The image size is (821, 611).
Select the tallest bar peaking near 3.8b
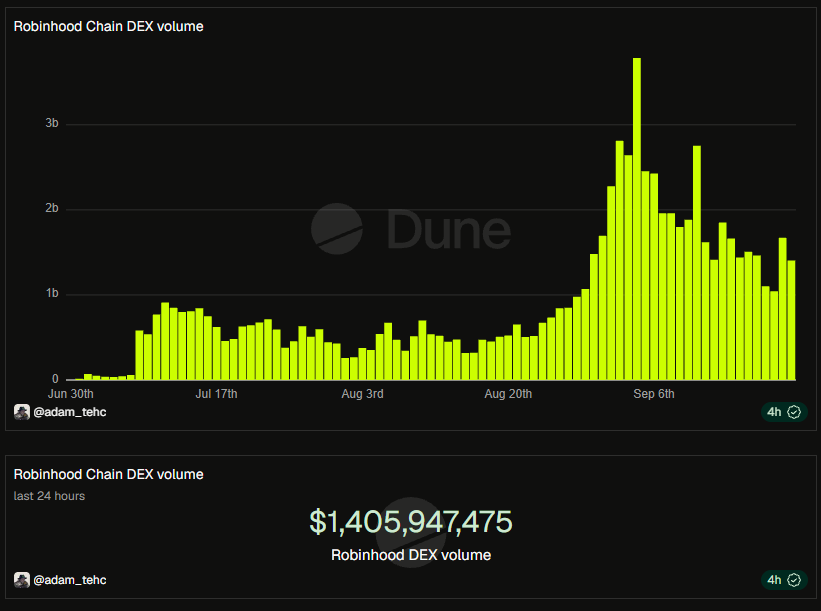point(637,219)
